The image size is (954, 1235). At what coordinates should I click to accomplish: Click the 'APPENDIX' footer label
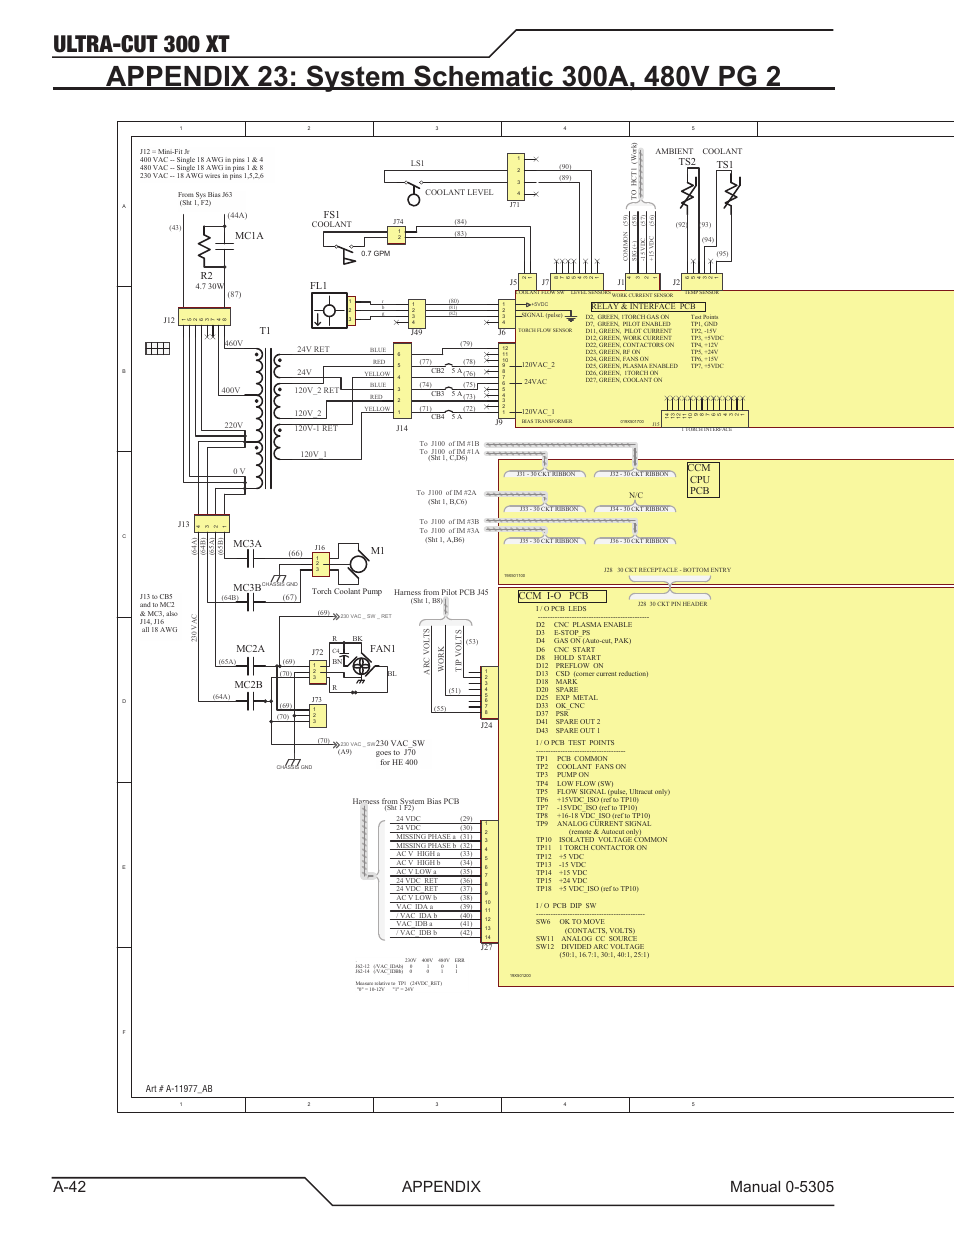click(x=441, y=1186)
